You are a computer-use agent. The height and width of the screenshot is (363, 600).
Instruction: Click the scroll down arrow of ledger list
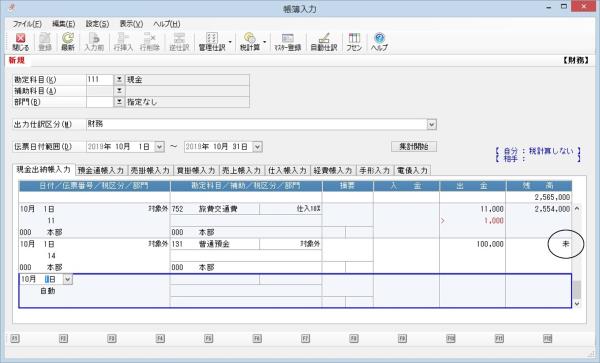click(x=577, y=304)
